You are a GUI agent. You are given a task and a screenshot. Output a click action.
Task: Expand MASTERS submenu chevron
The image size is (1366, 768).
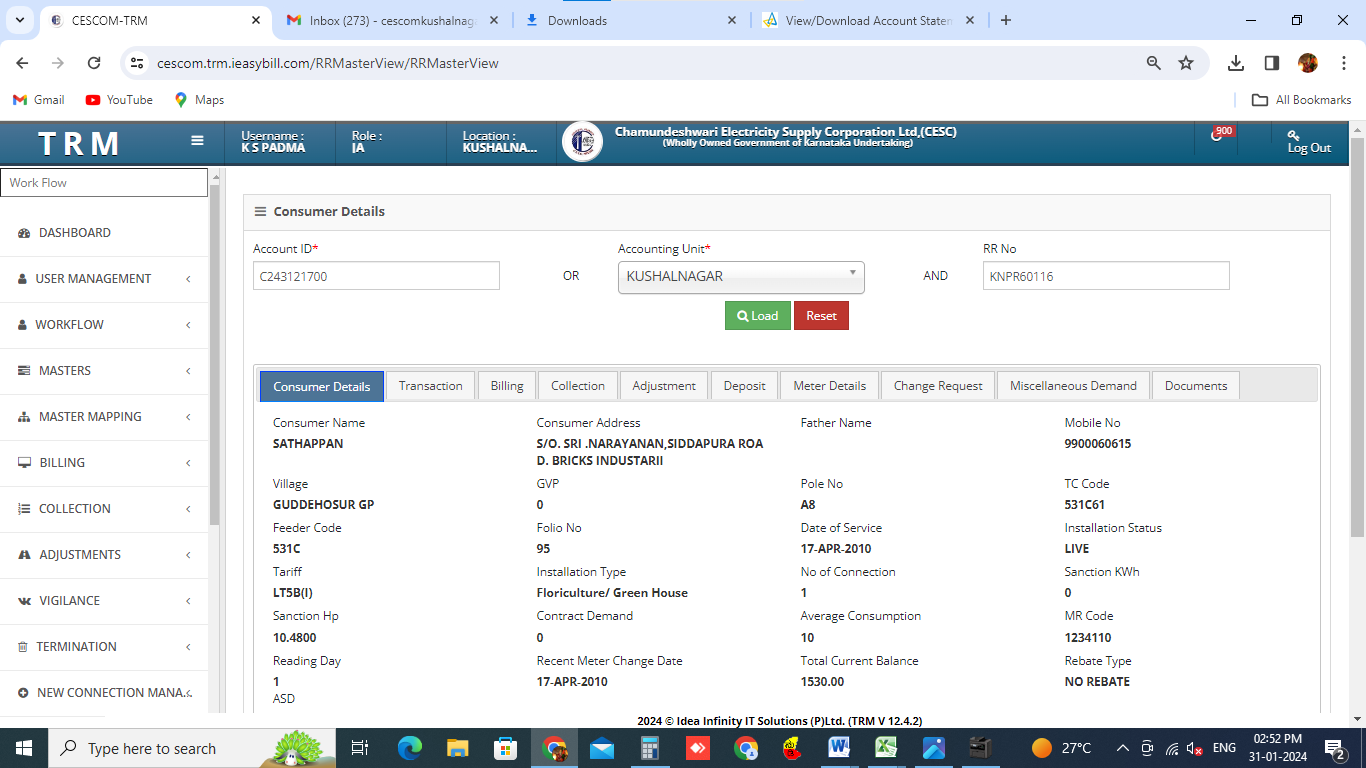tap(188, 371)
